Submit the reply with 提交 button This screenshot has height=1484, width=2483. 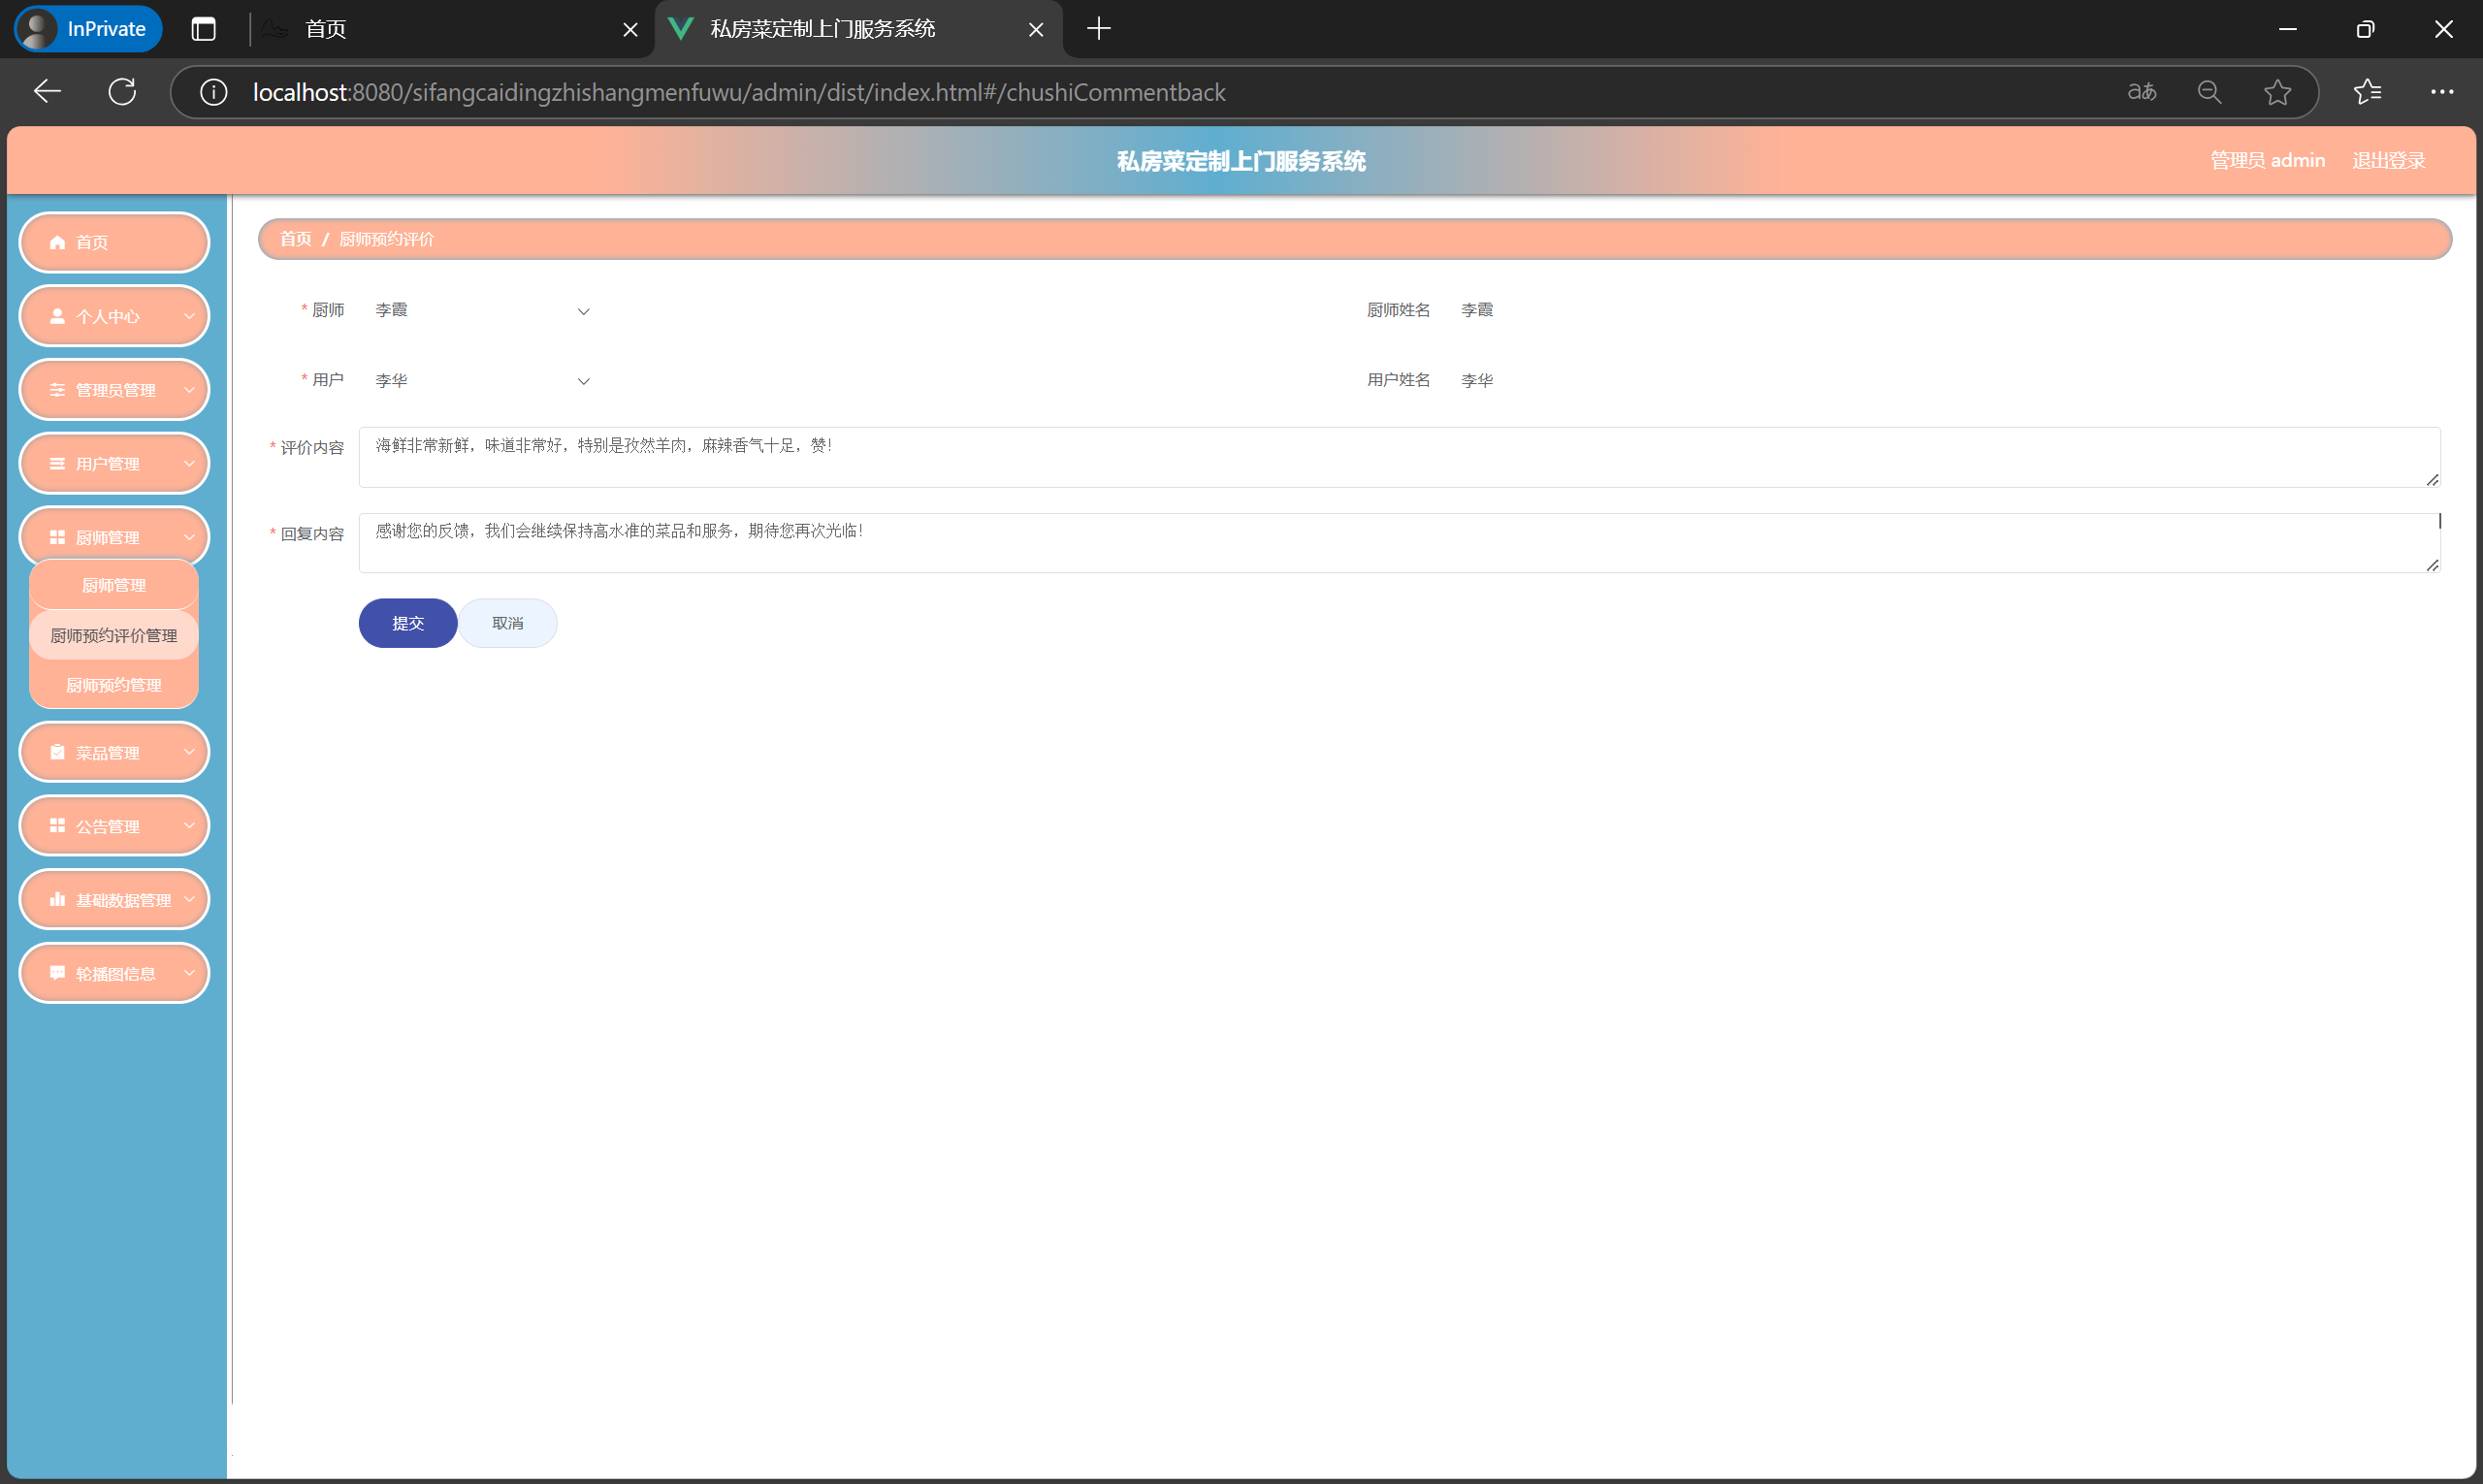(408, 623)
